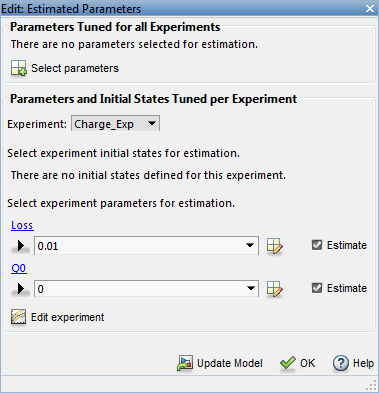Open the Q0 parameter link
The height and width of the screenshot is (393, 379).
19,268
